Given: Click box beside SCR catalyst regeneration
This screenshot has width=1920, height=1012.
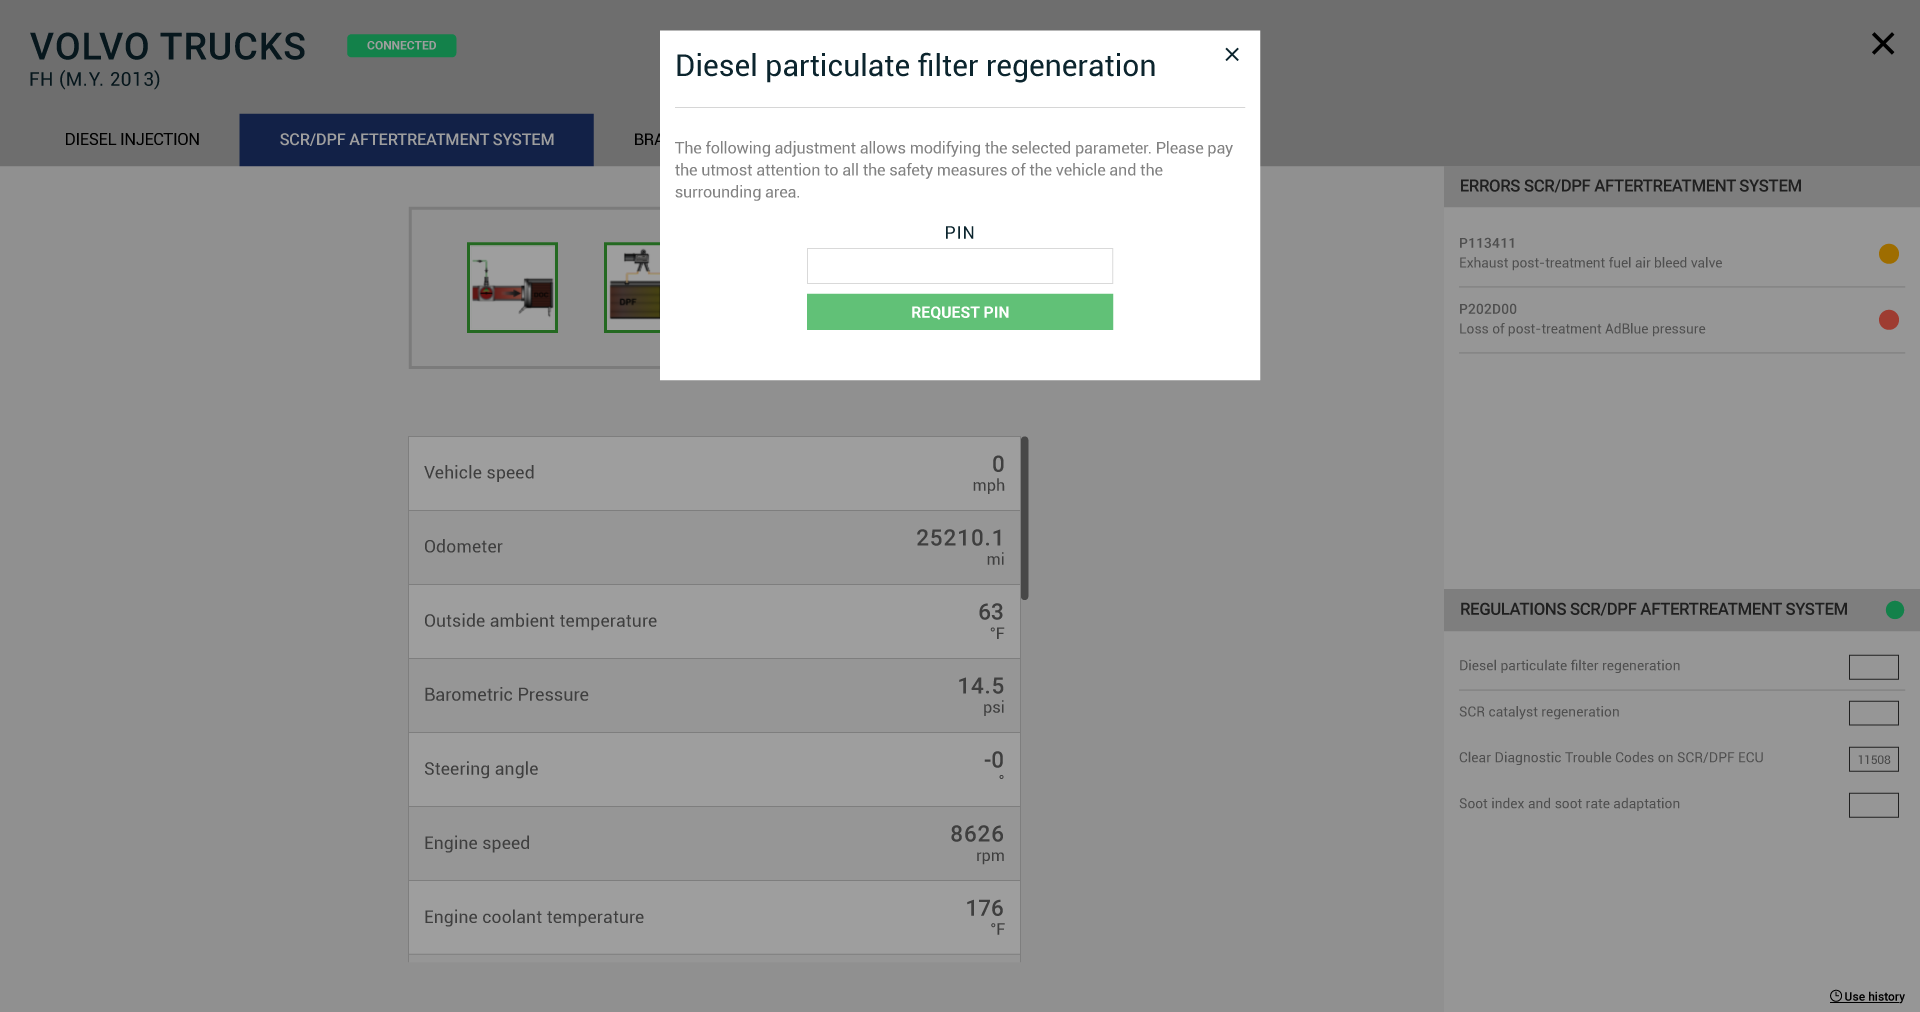Looking at the screenshot, I should point(1874,713).
